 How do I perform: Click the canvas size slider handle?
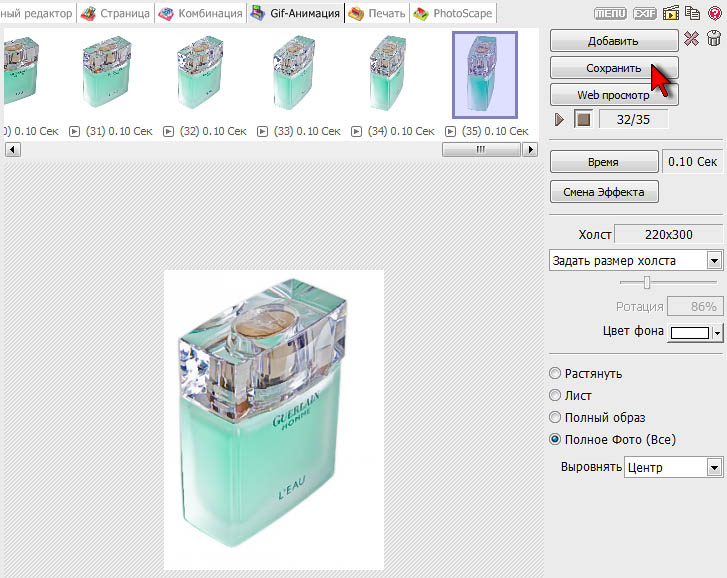click(x=647, y=282)
